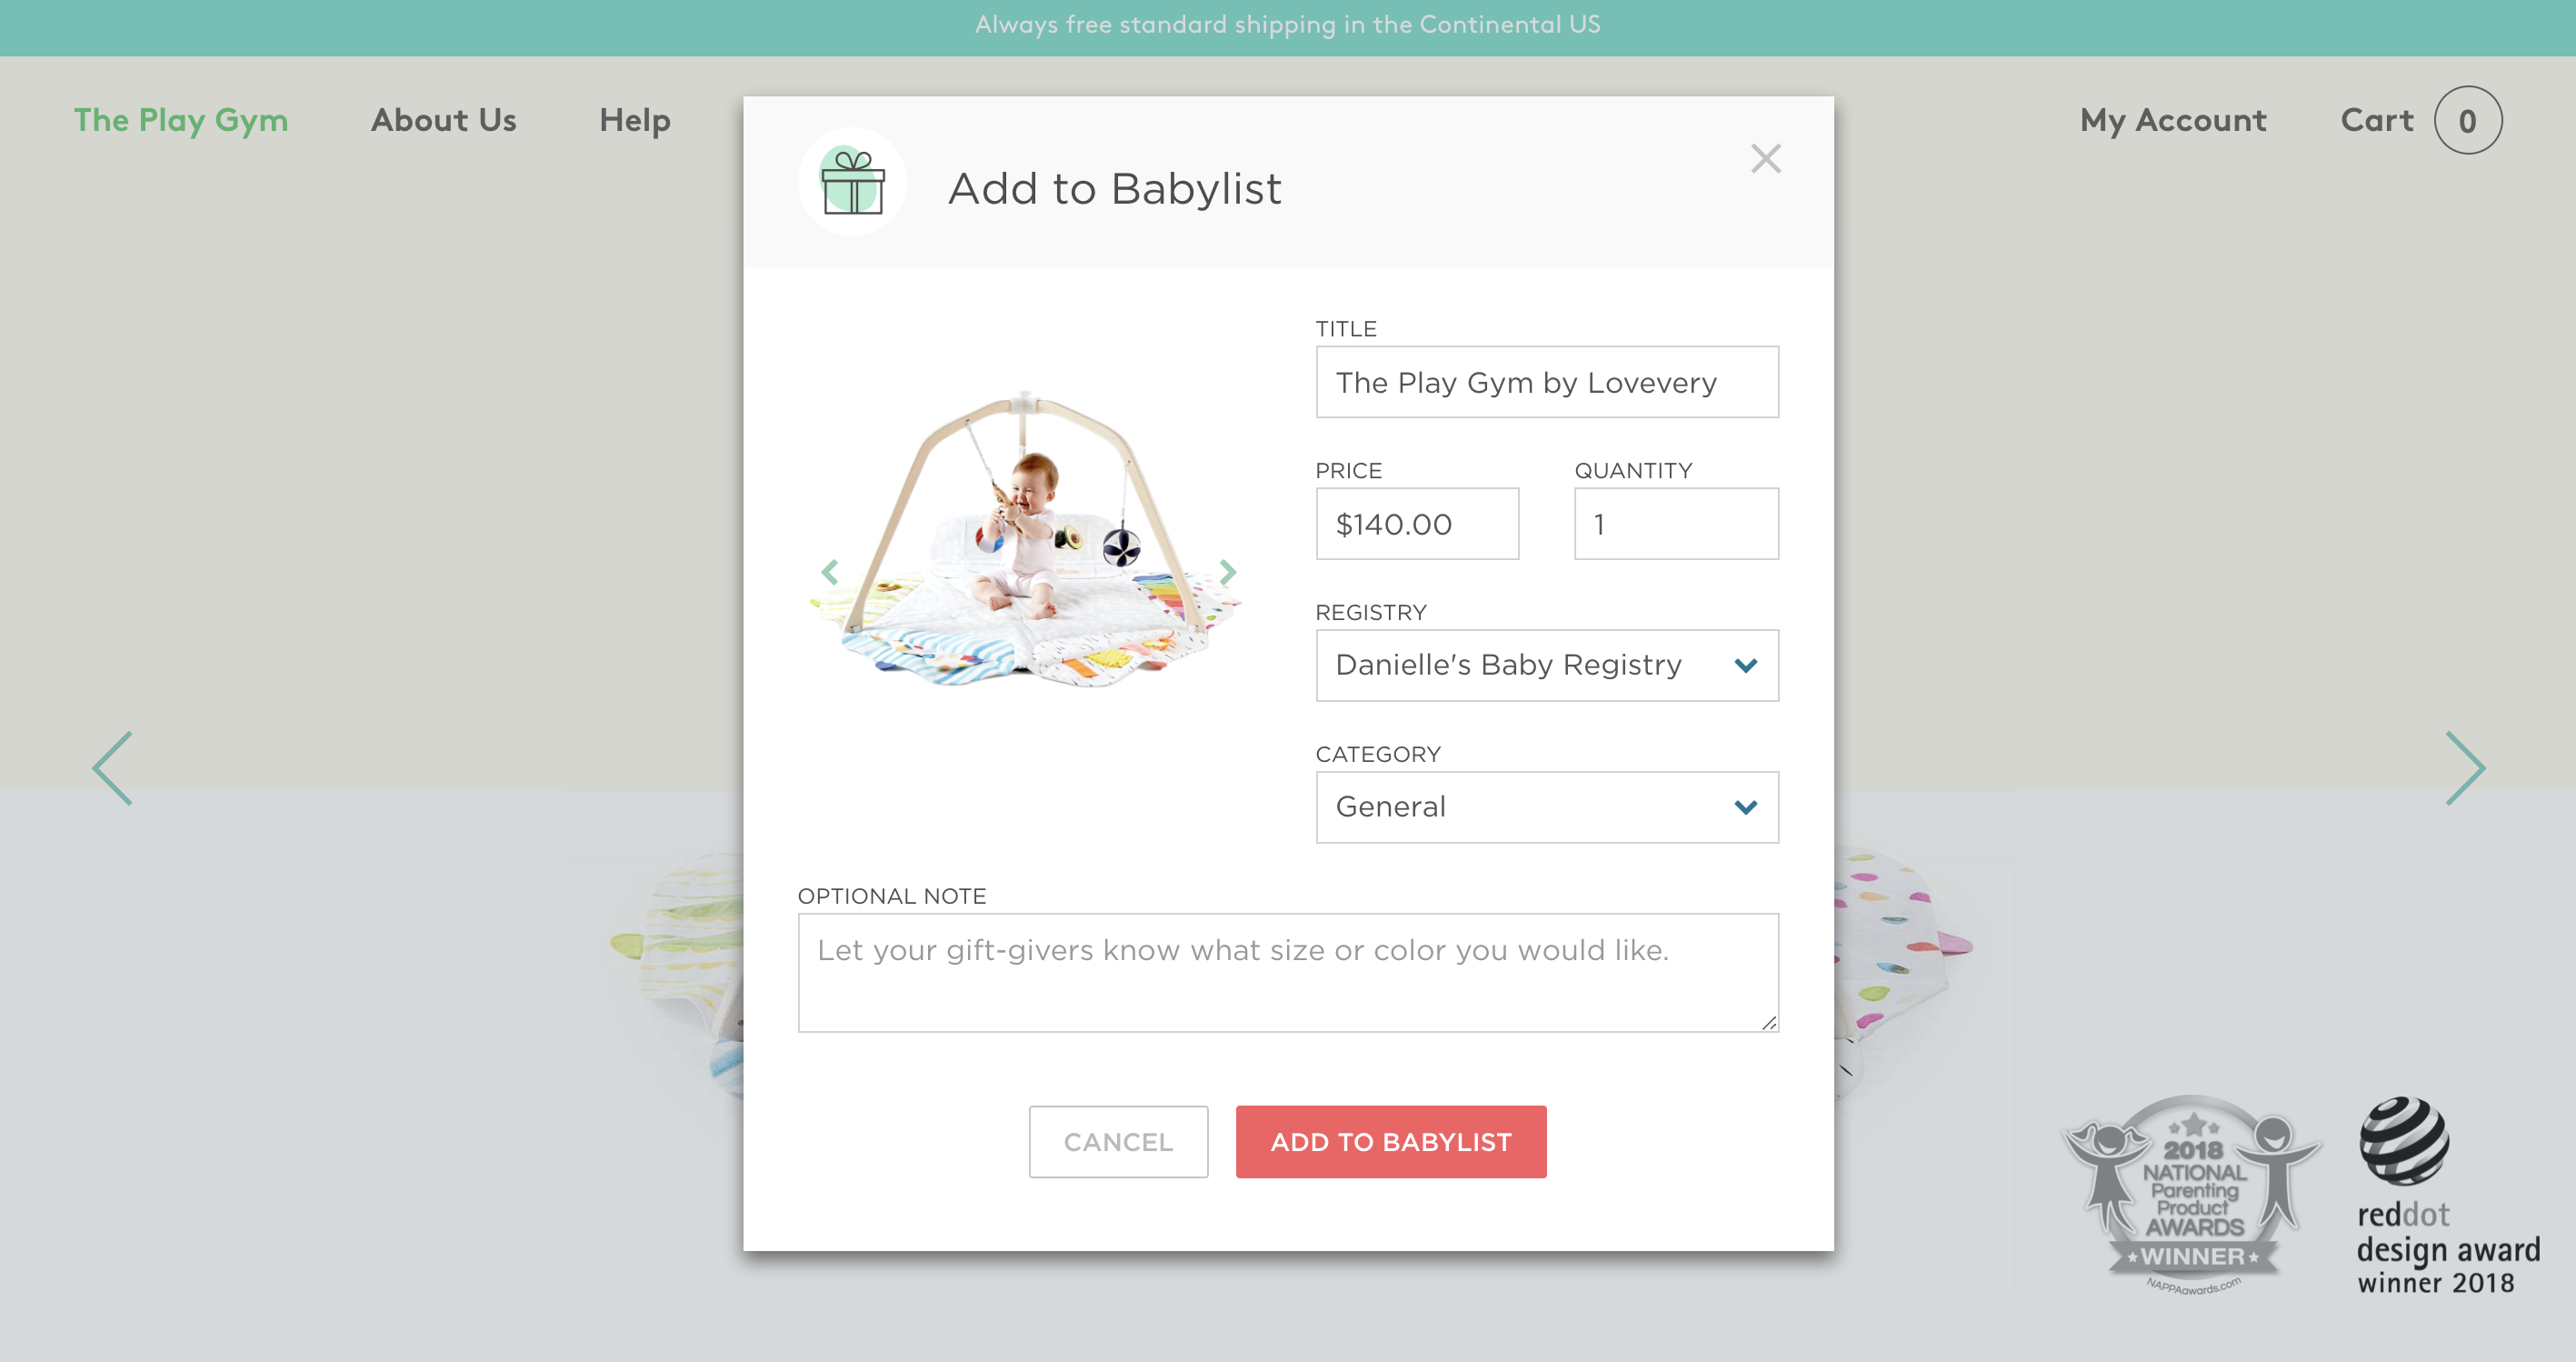Image resolution: width=2576 pixels, height=1362 pixels.
Task: Show next product image in dialog
Action: click(1228, 572)
